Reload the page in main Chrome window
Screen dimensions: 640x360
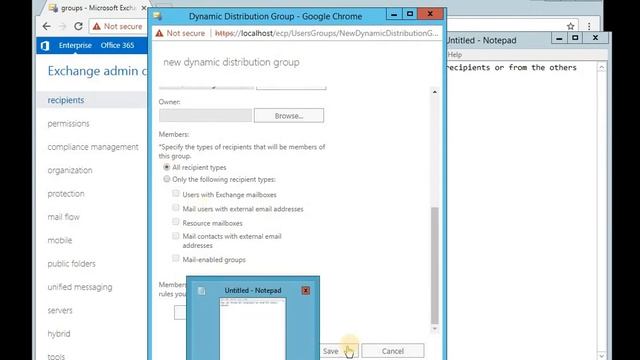coord(78,27)
